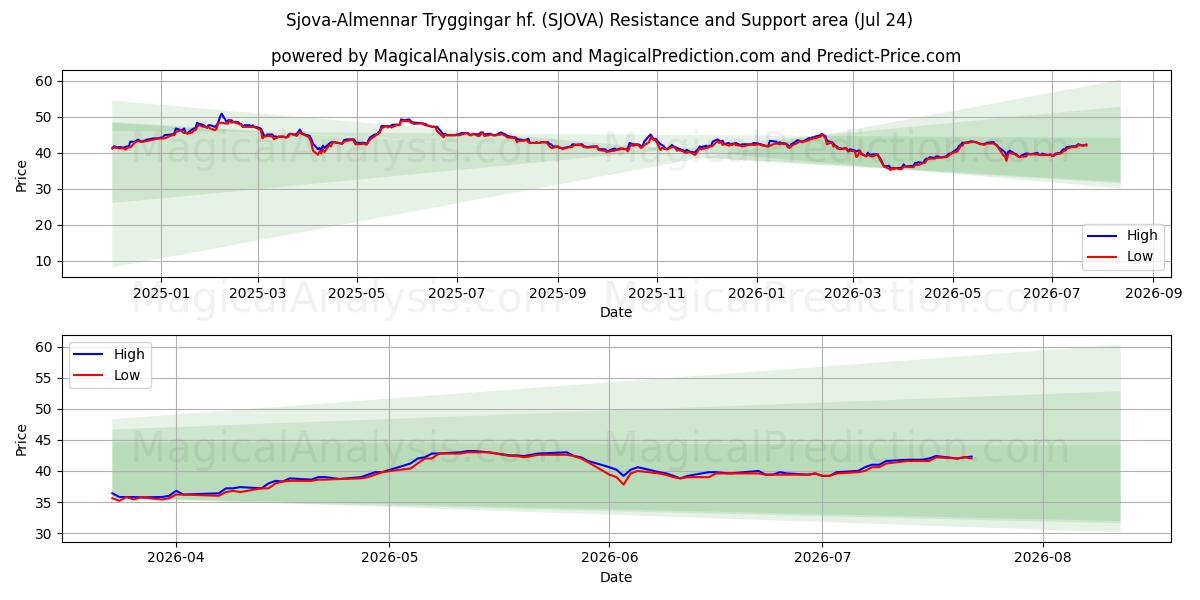Click the '60' price tick on the top chart
1200x600 pixels.
click(x=46, y=81)
